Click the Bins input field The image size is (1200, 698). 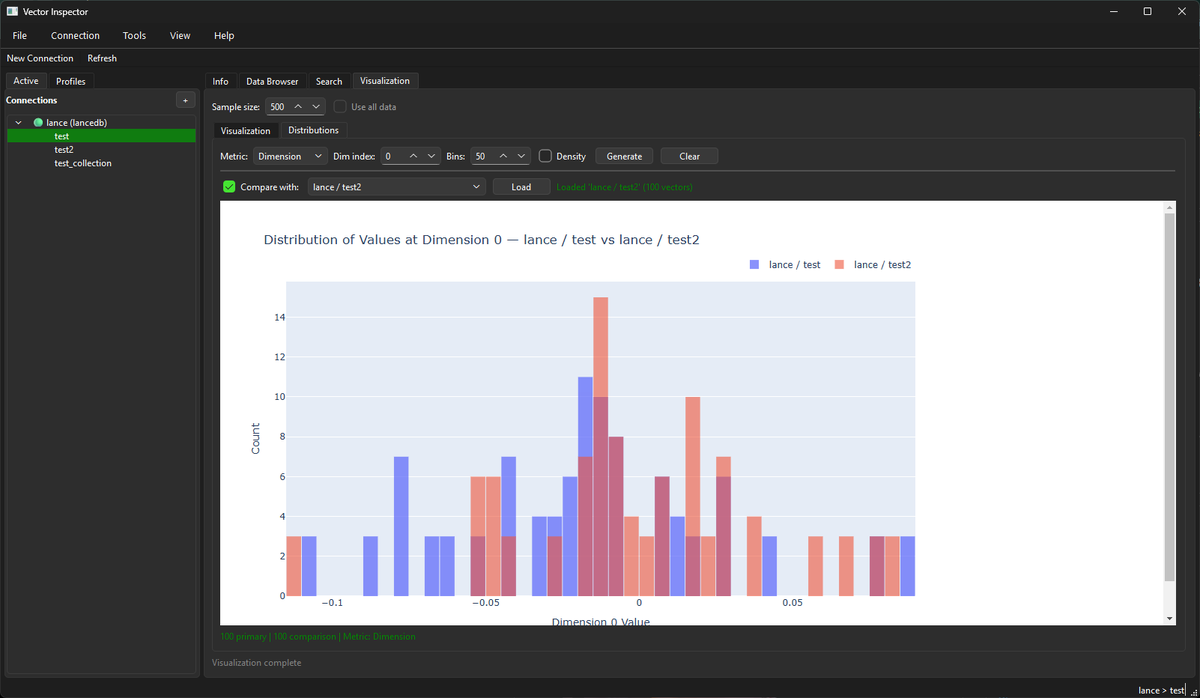coord(483,156)
